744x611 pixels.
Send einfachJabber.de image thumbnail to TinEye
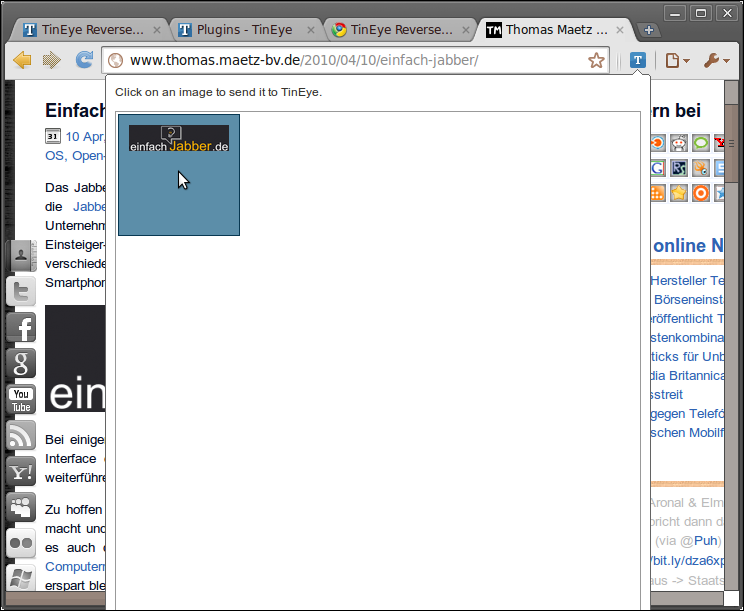click(x=179, y=175)
